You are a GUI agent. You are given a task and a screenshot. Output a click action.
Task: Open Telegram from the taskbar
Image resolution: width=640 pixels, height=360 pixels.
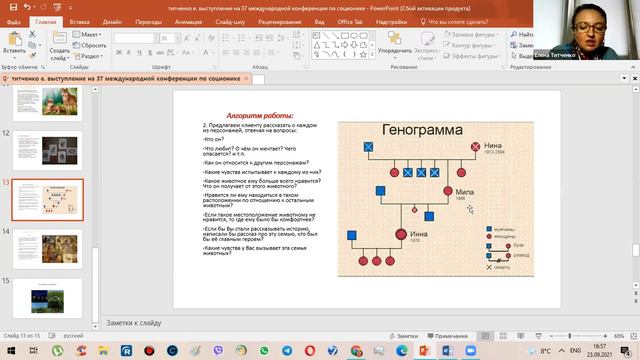(x=287, y=351)
